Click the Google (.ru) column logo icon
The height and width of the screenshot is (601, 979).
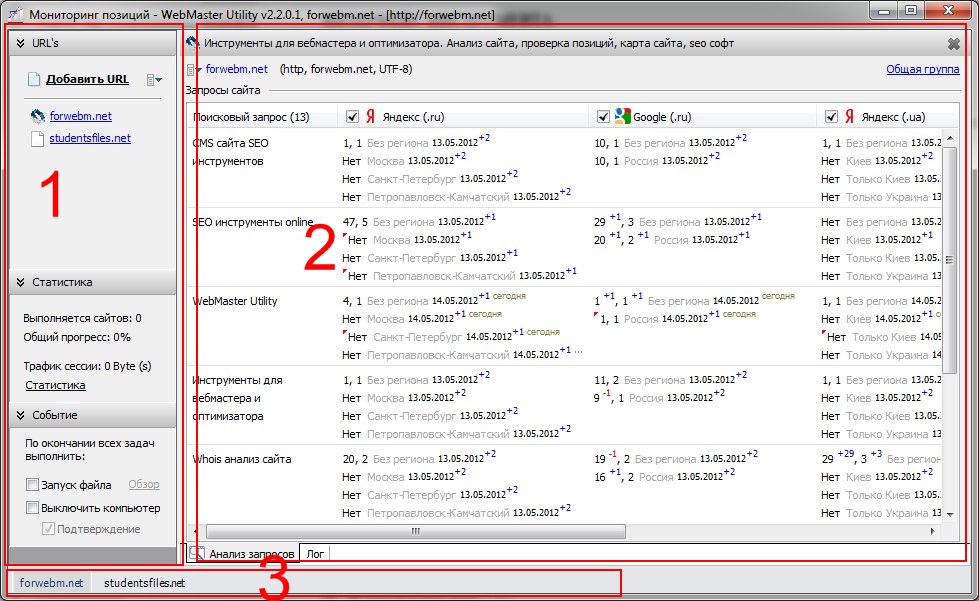click(622, 117)
